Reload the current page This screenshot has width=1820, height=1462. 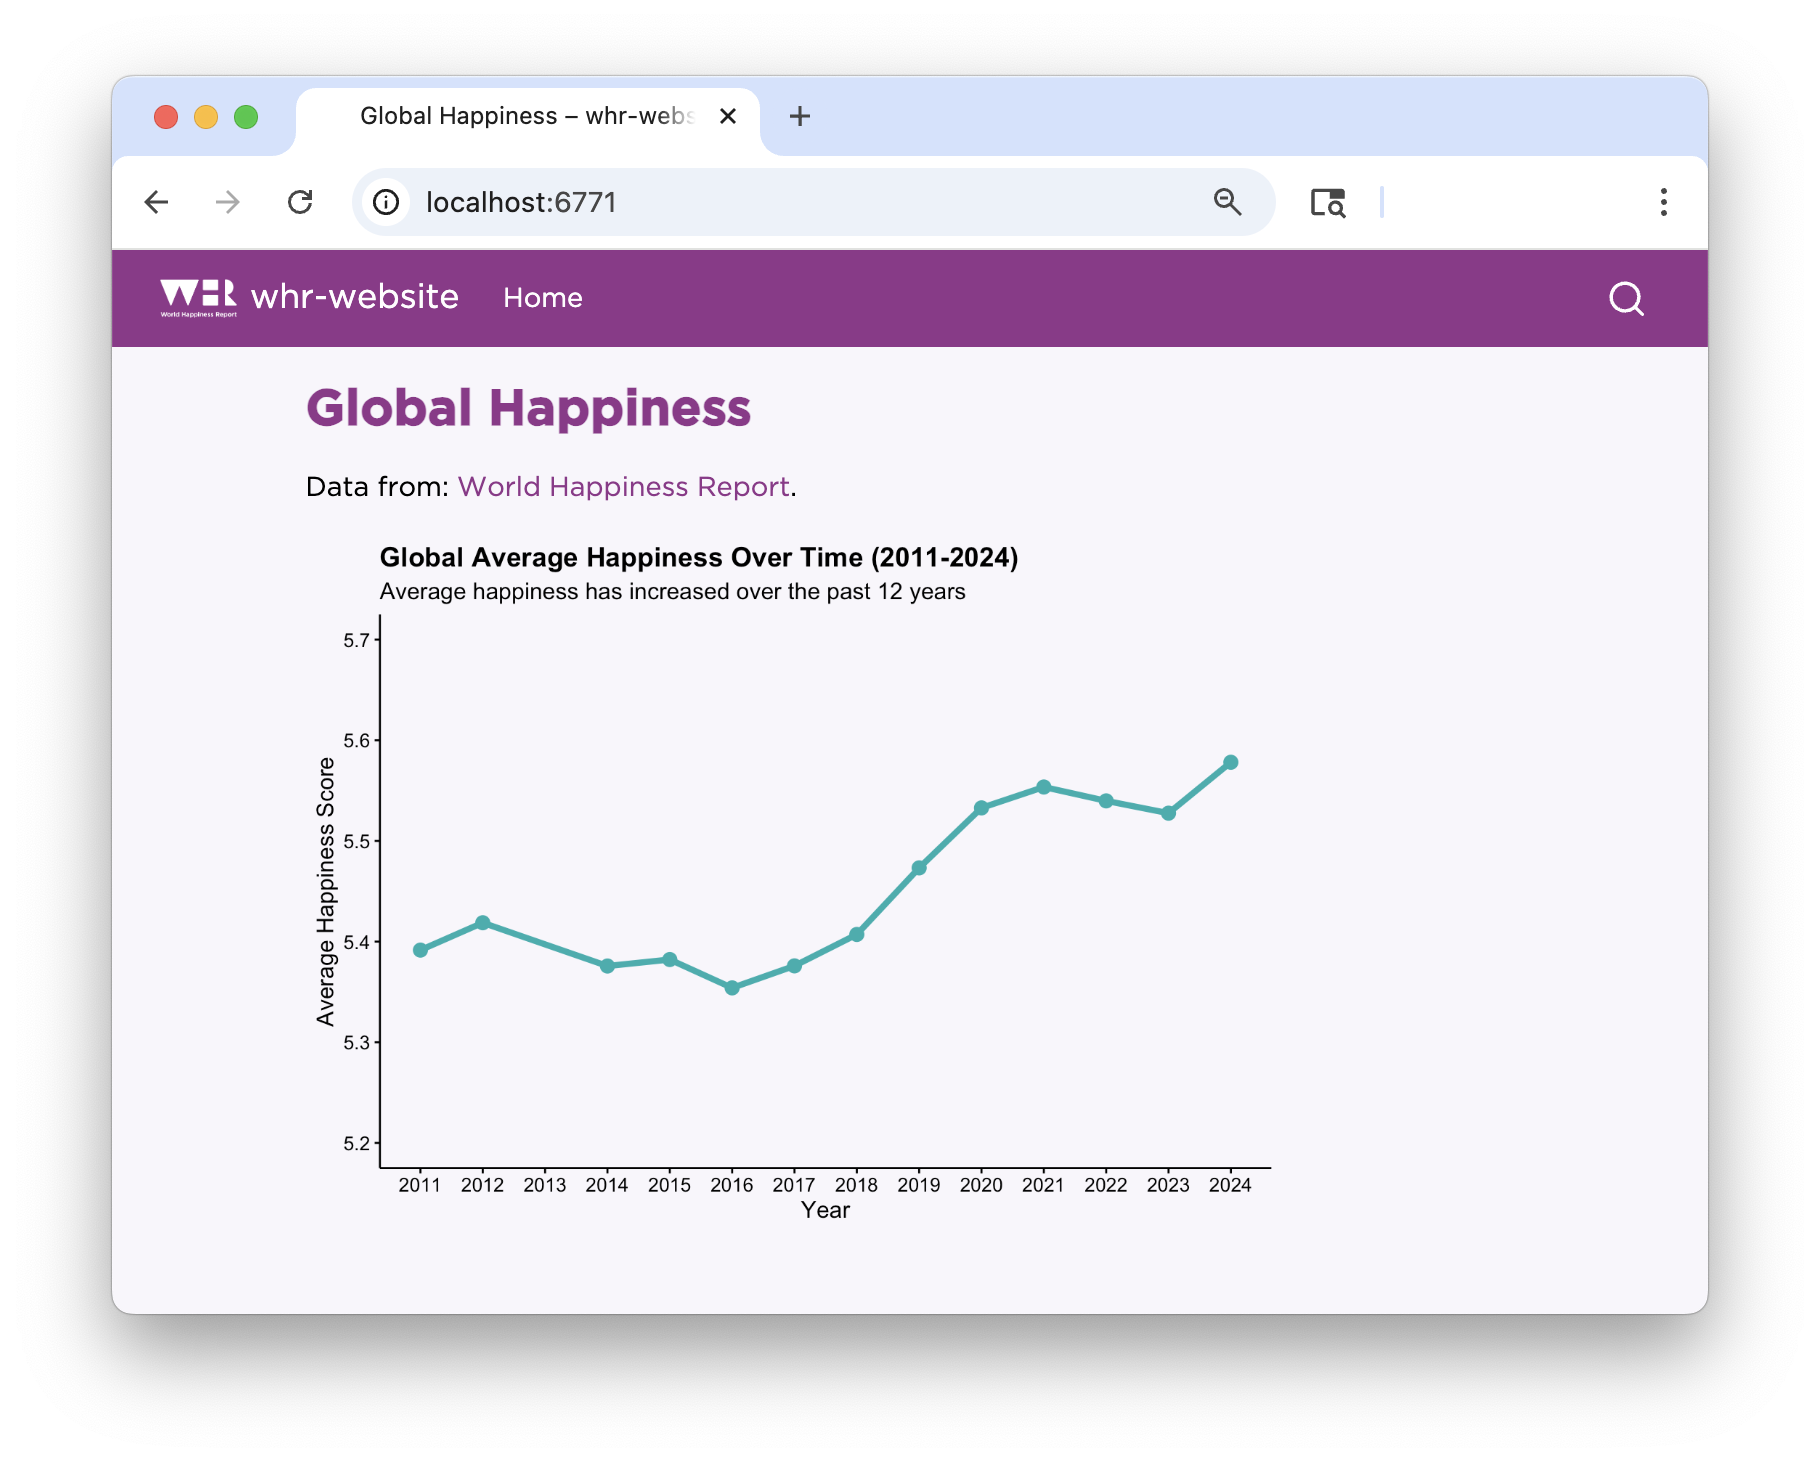tap(300, 203)
